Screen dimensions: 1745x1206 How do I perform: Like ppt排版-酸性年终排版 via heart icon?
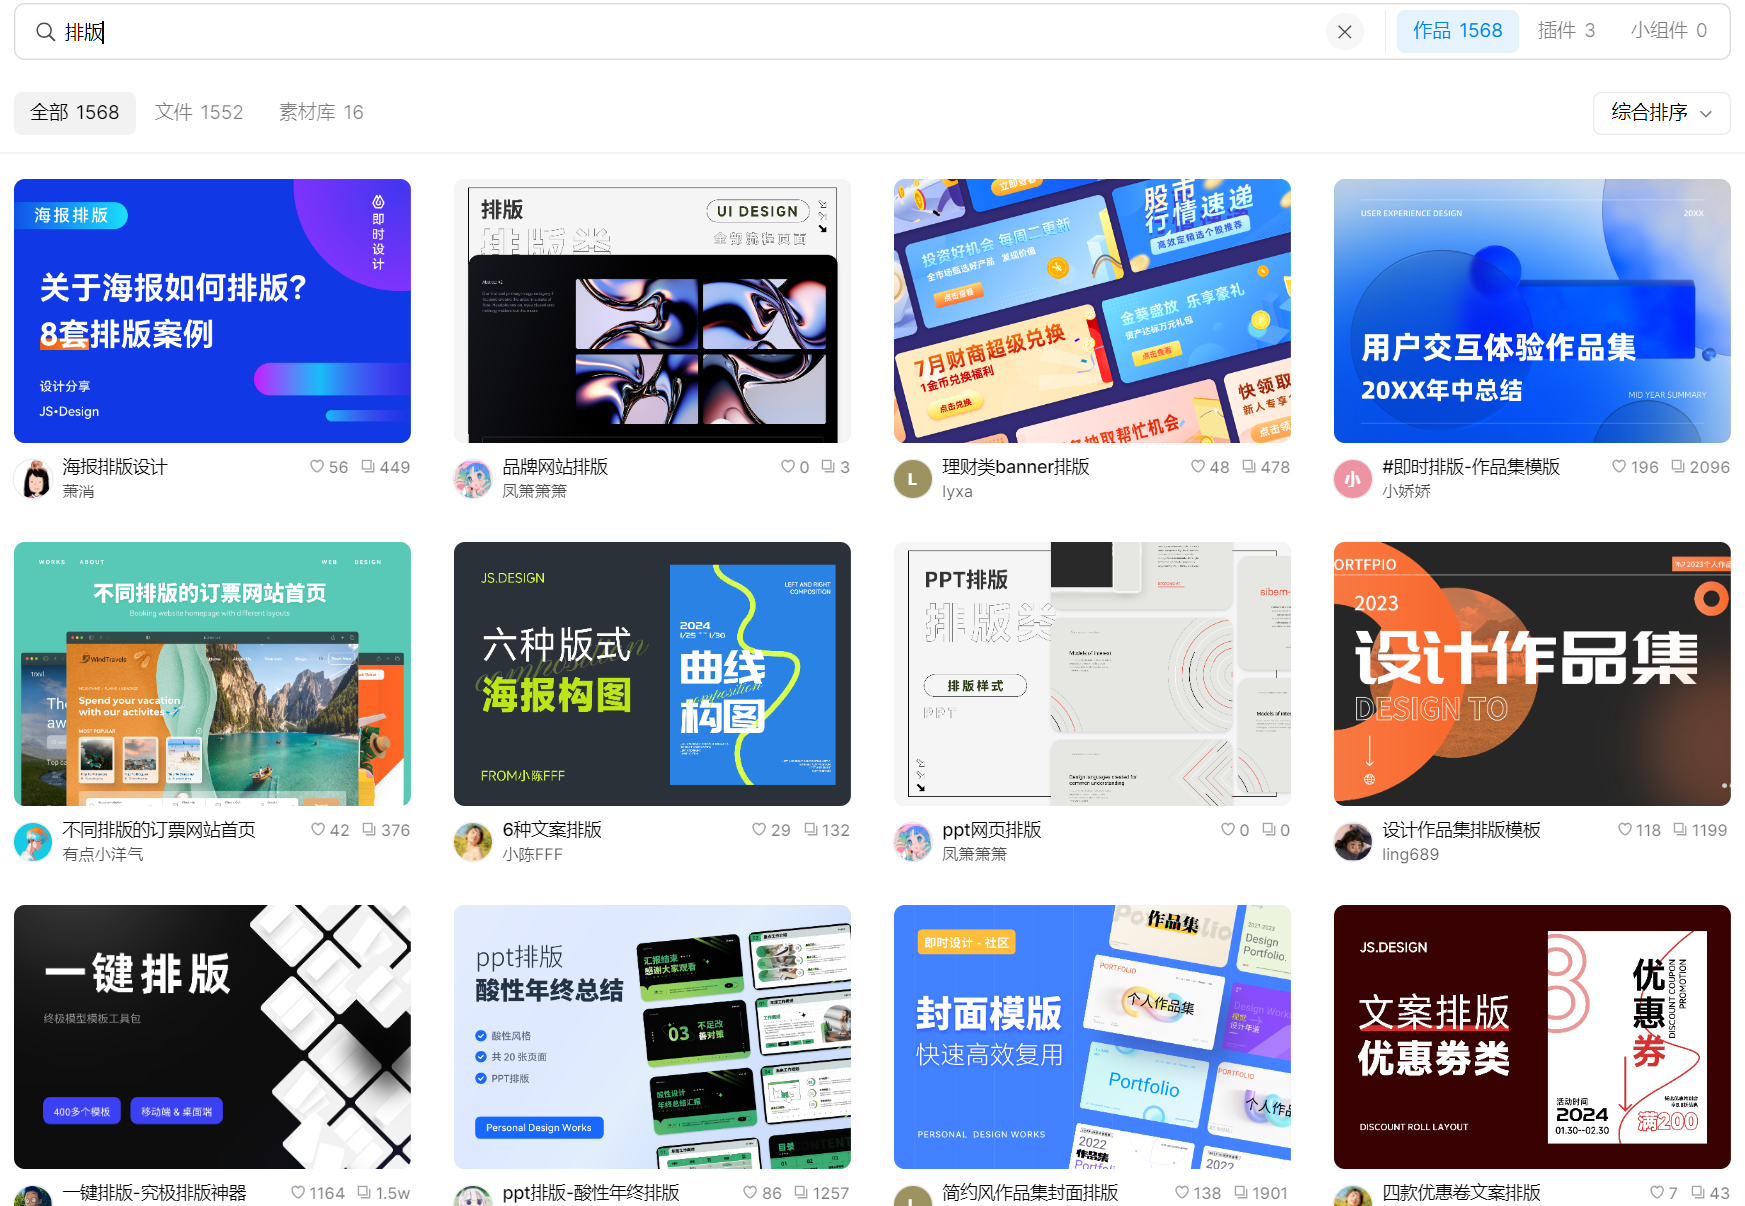[x=750, y=1193]
